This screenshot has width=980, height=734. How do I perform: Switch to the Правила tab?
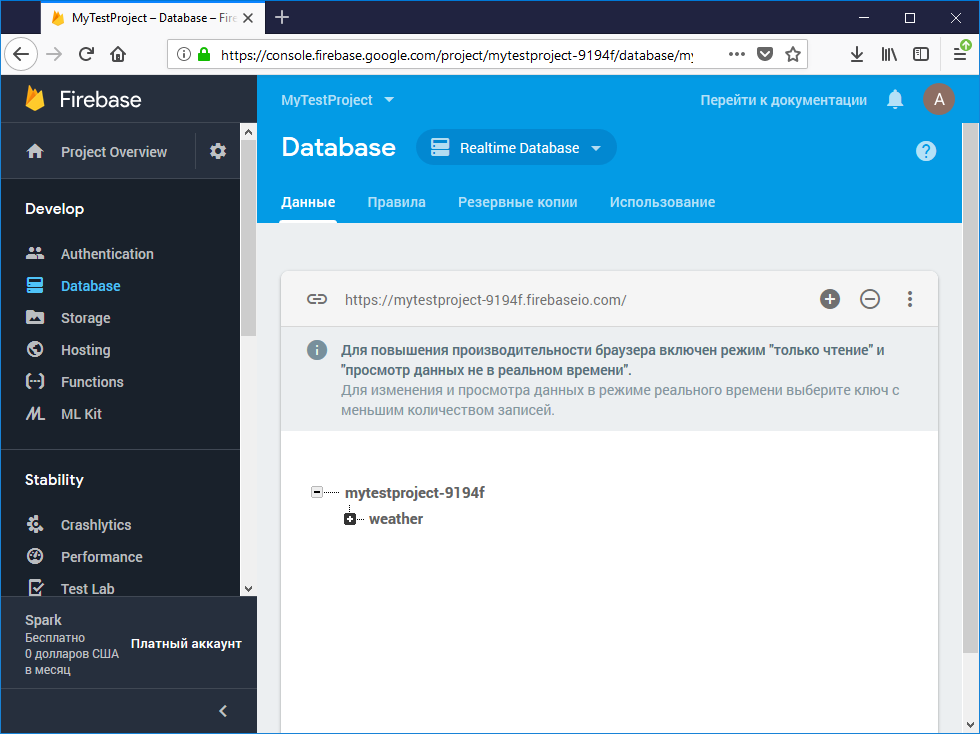tap(396, 202)
